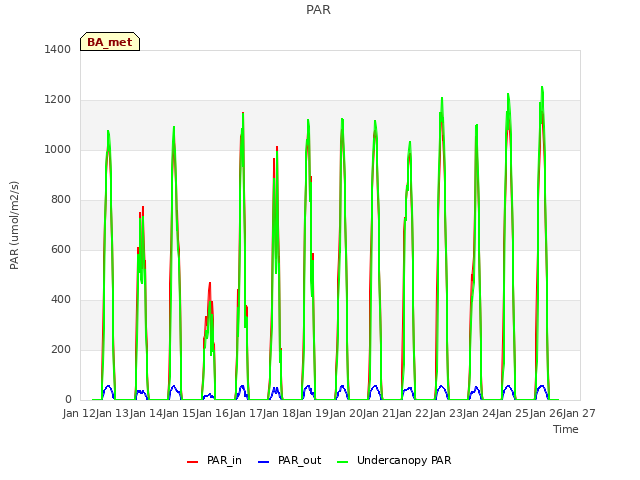
Task: Click the Time x-axis title
Action: 566,429
